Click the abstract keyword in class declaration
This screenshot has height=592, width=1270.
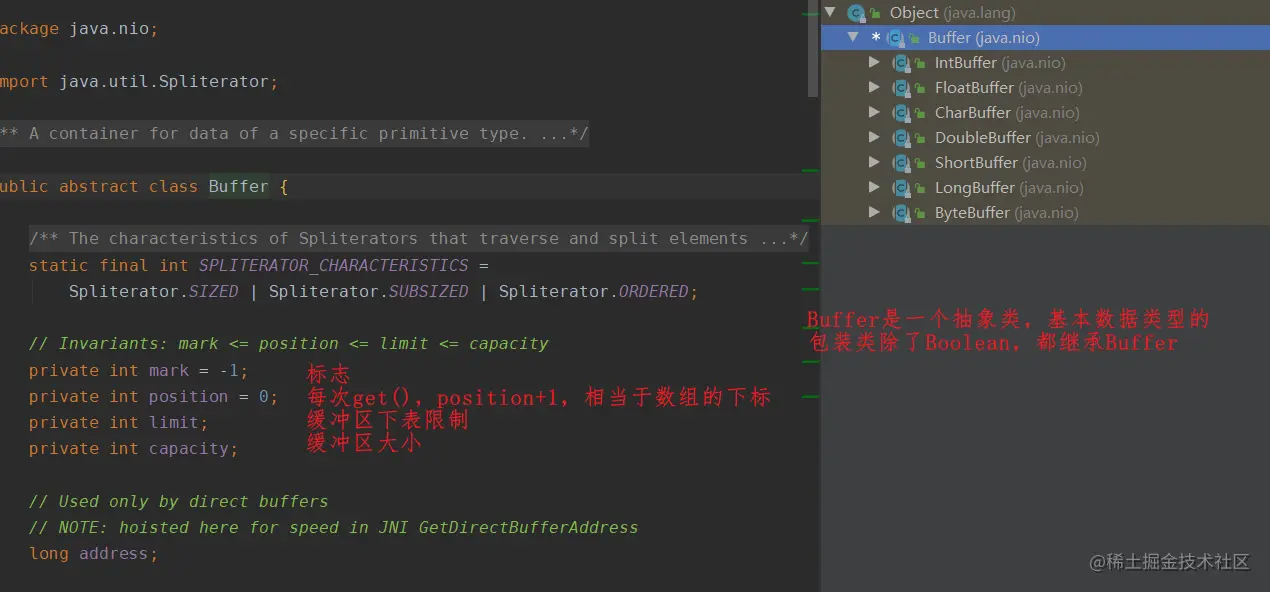click(98, 187)
